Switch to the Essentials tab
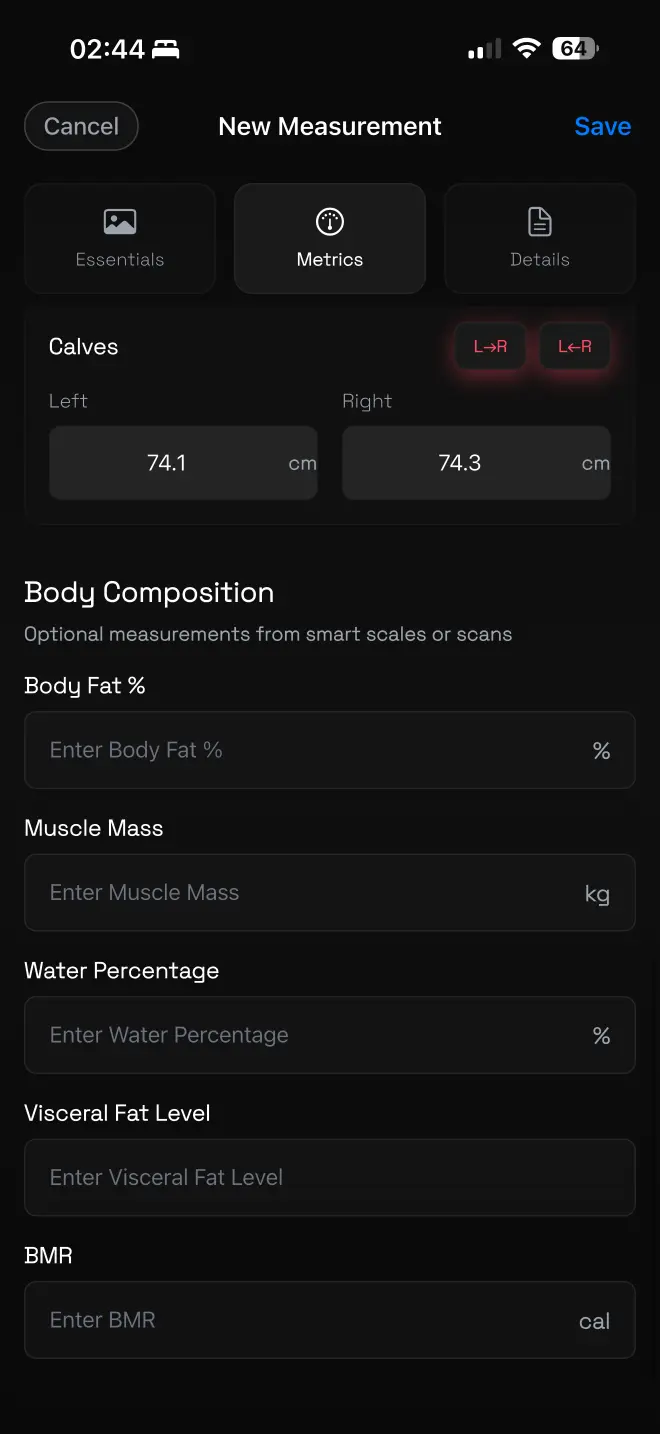The width and height of the screenshot is (660, 1434). tap(120, 239)
